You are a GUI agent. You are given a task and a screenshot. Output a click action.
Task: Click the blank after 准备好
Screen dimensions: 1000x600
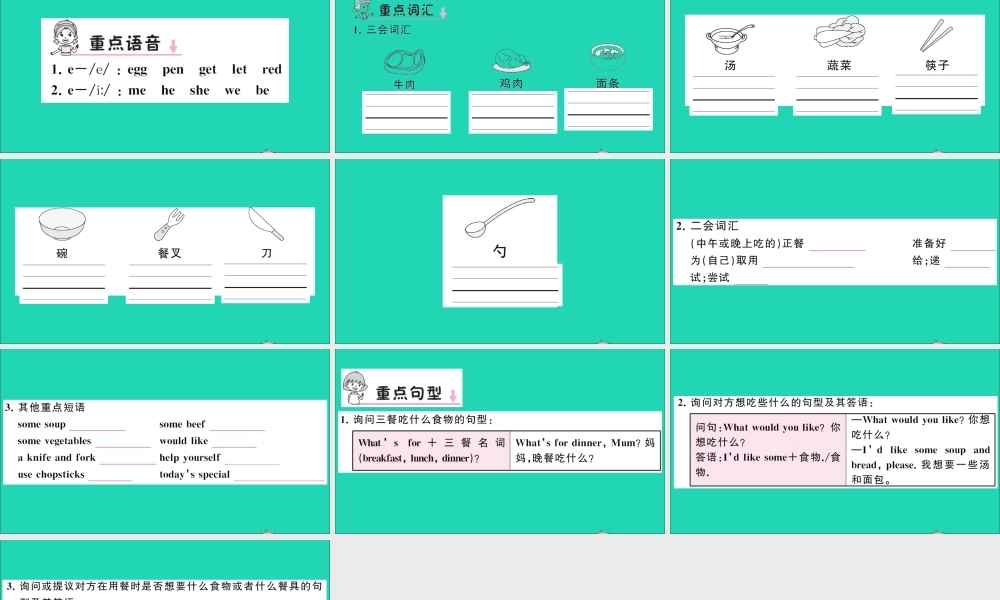coord(973,246)
